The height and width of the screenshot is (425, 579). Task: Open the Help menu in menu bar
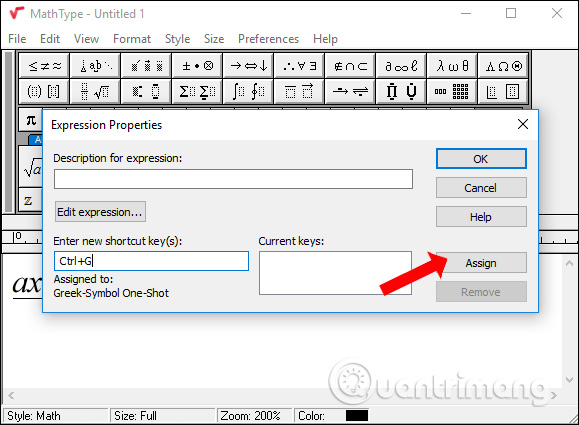pyautogui.click(x=325, y=39)
